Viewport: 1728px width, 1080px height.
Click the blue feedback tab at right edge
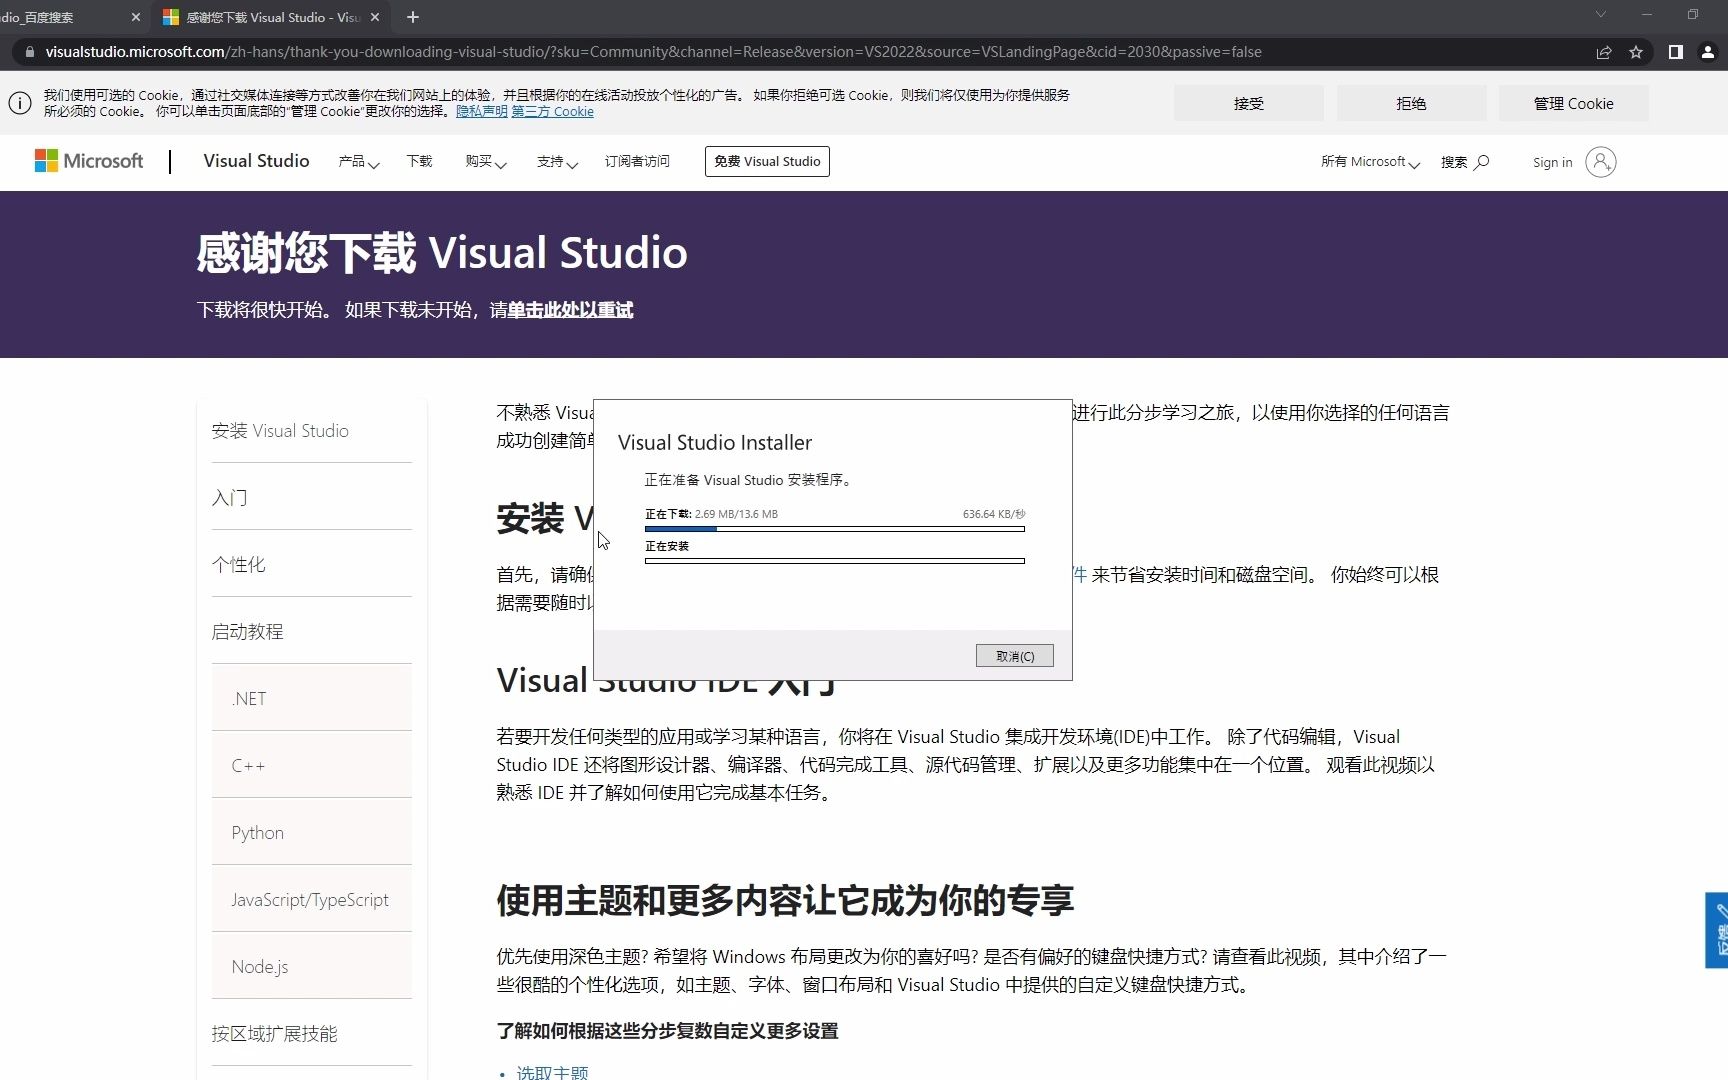click(1717, 930)
